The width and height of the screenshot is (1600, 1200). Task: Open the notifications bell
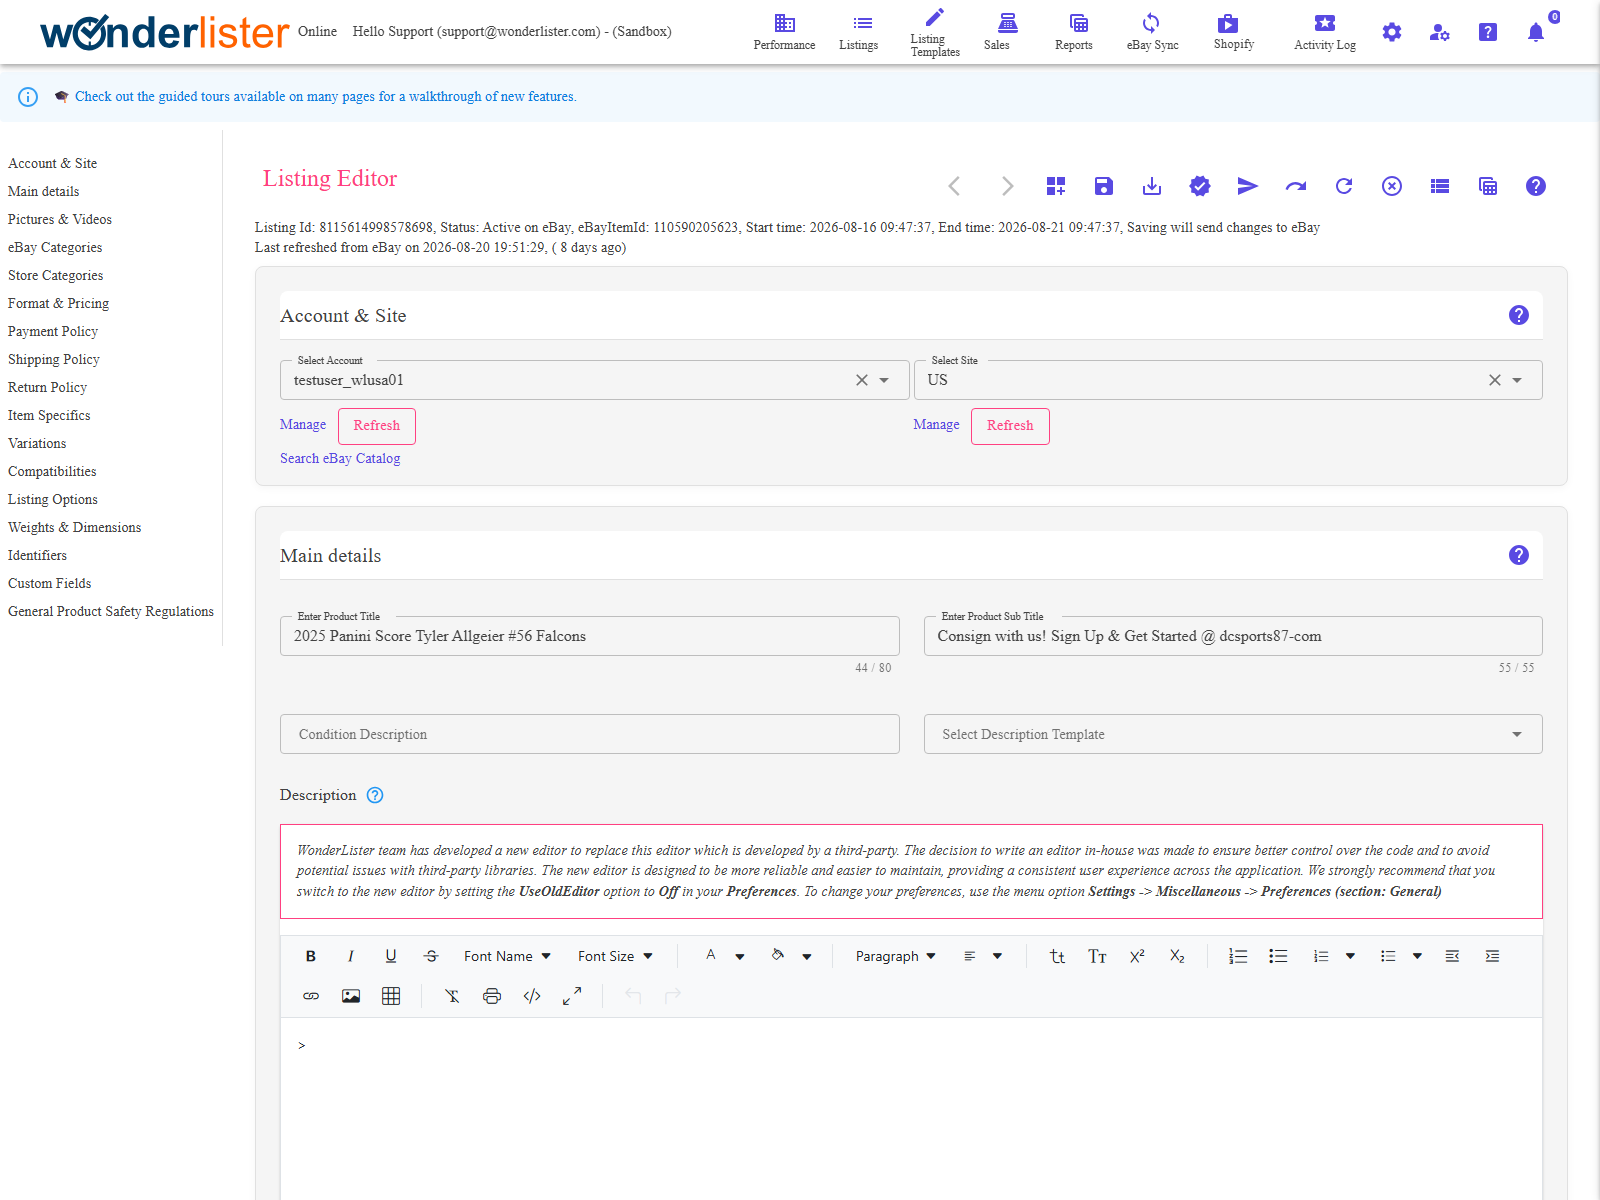point(1536,32)
